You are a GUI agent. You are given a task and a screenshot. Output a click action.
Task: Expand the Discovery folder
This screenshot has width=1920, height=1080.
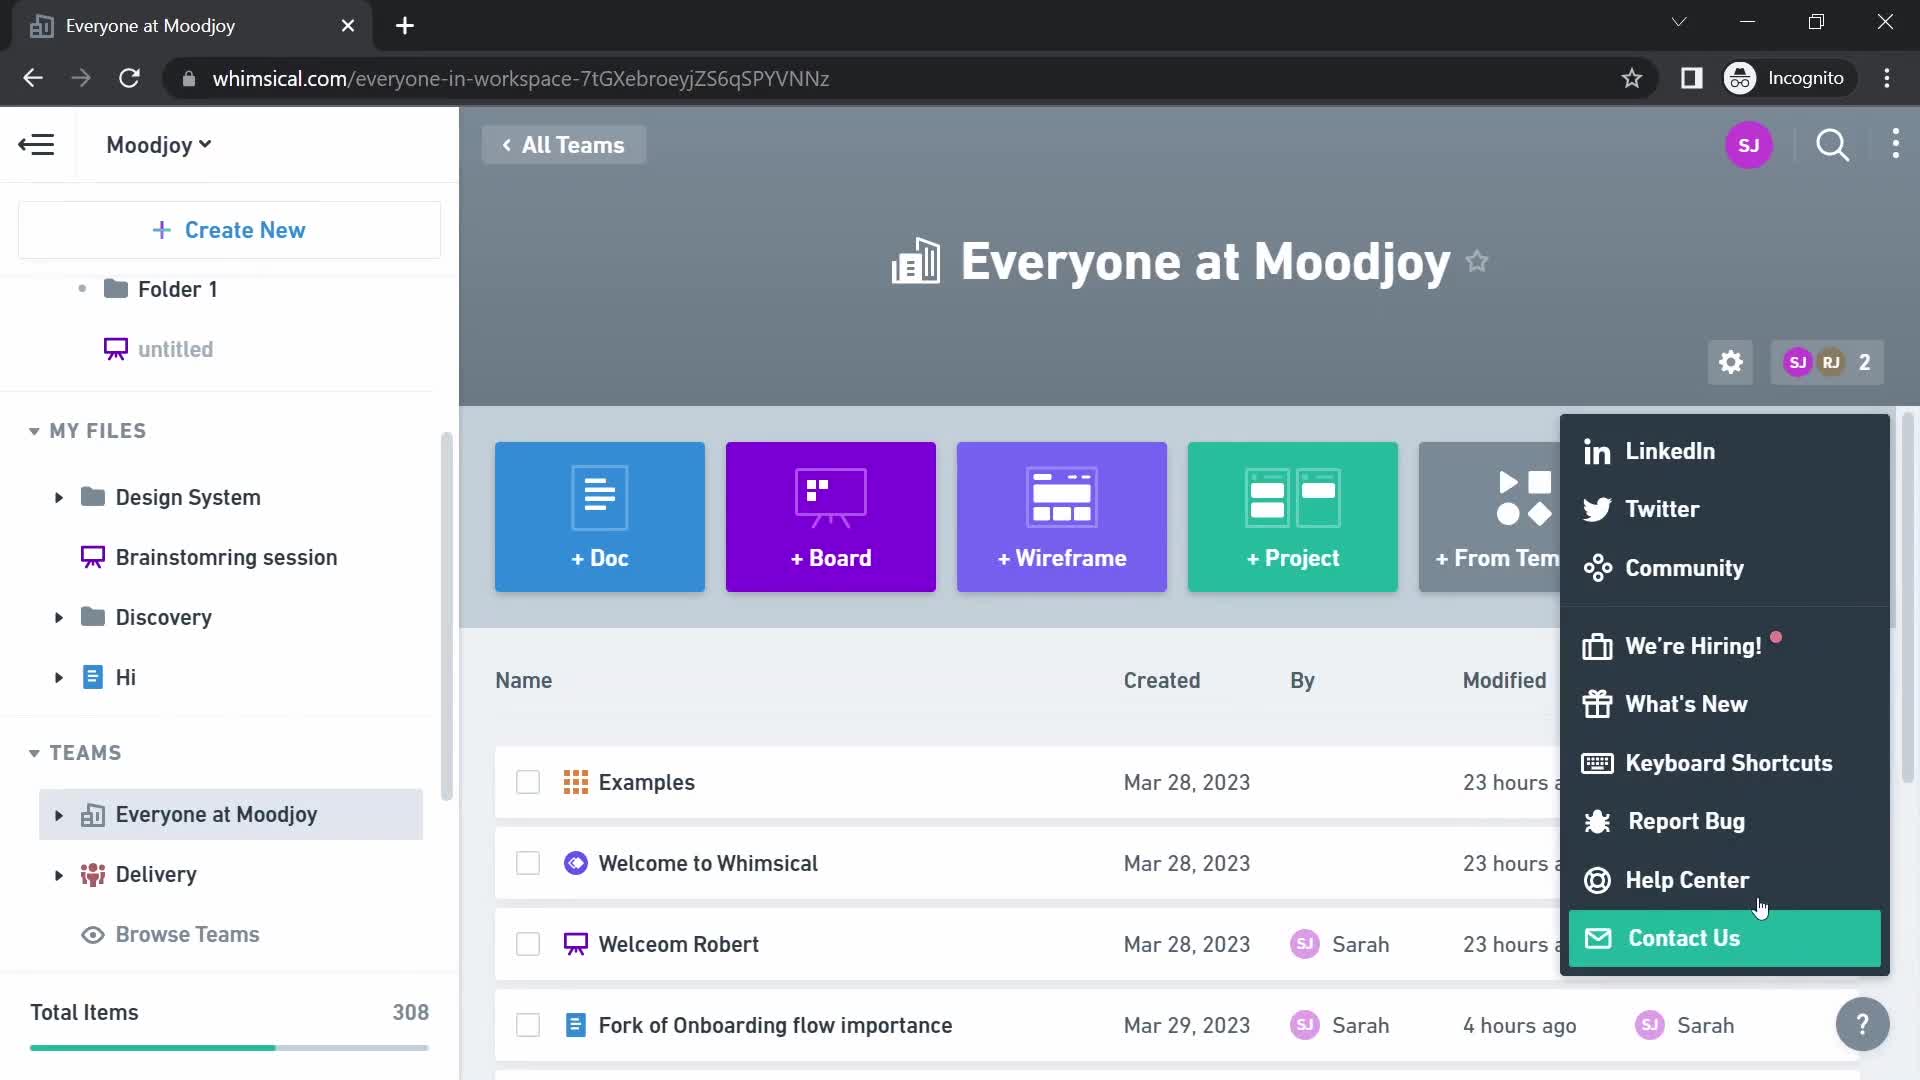(x=58, y=616)
